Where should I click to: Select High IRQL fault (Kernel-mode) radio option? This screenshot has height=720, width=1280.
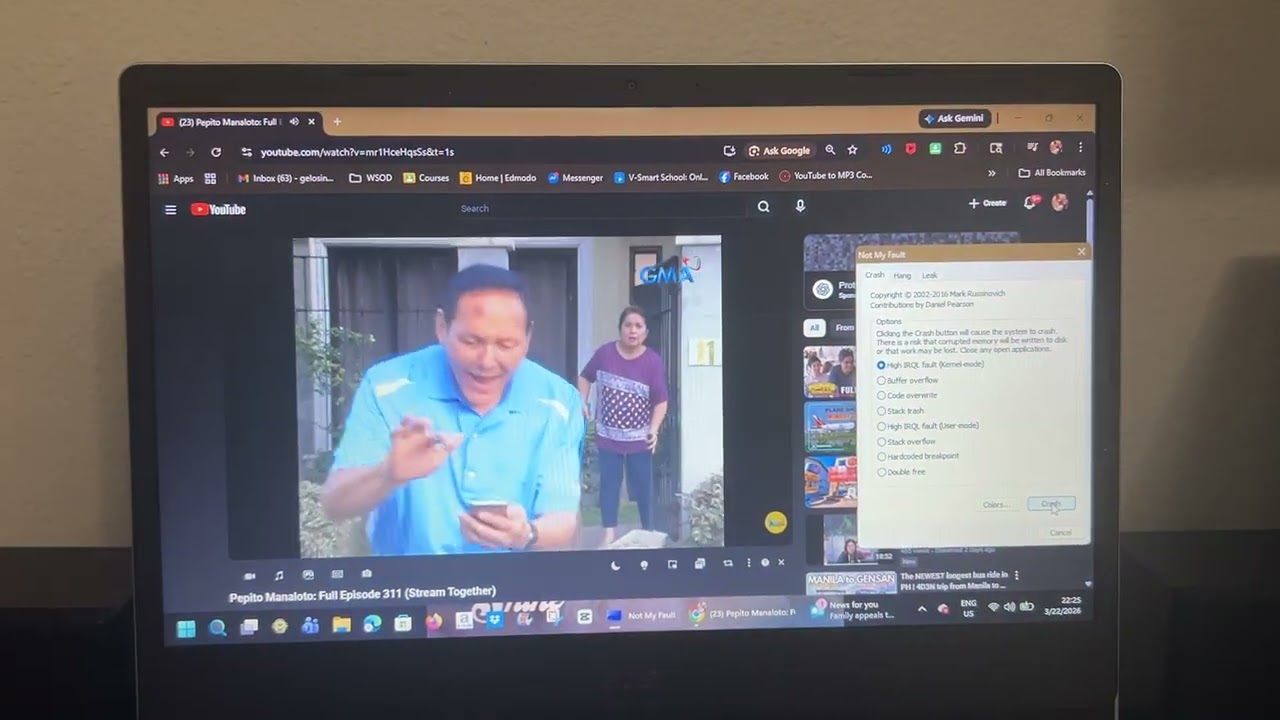point(930,365)
